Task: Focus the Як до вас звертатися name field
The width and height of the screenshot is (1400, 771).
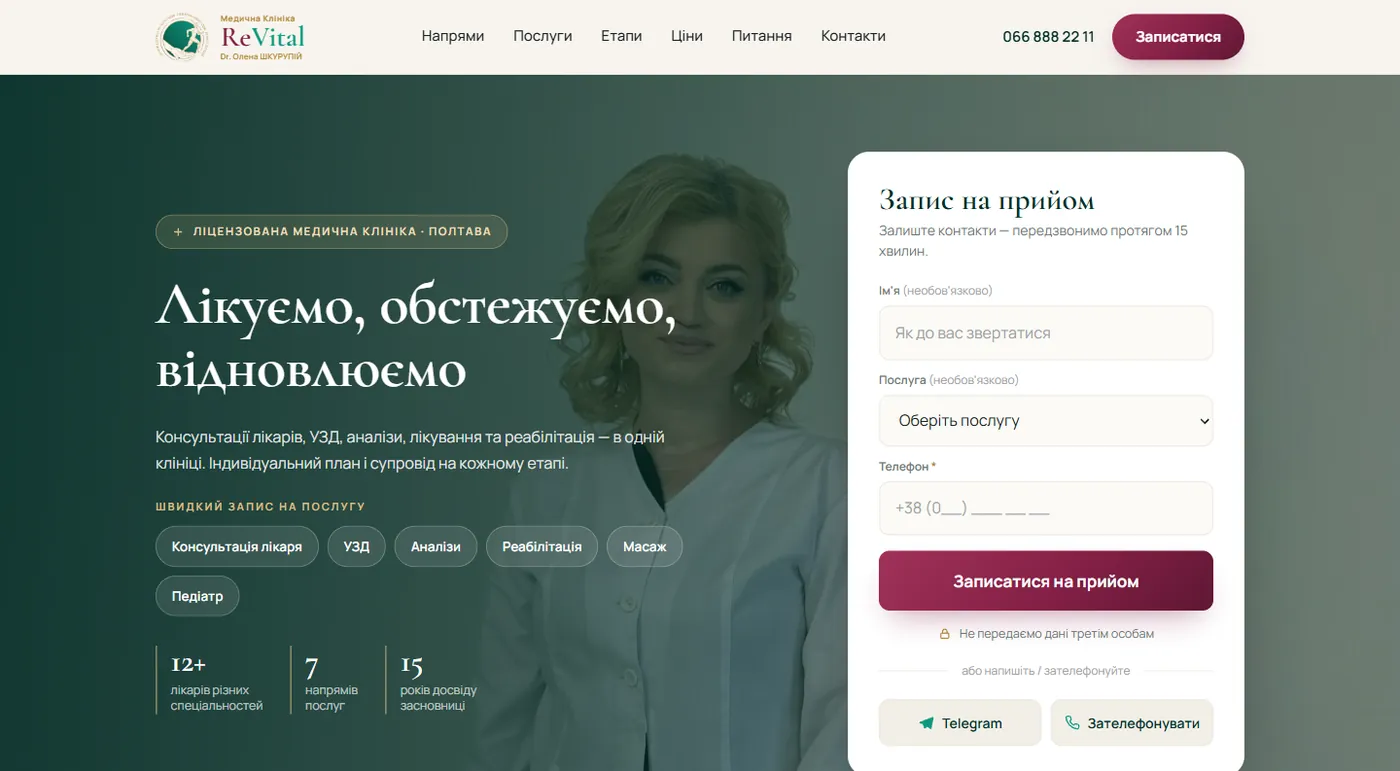Action: coord(1046,333)
